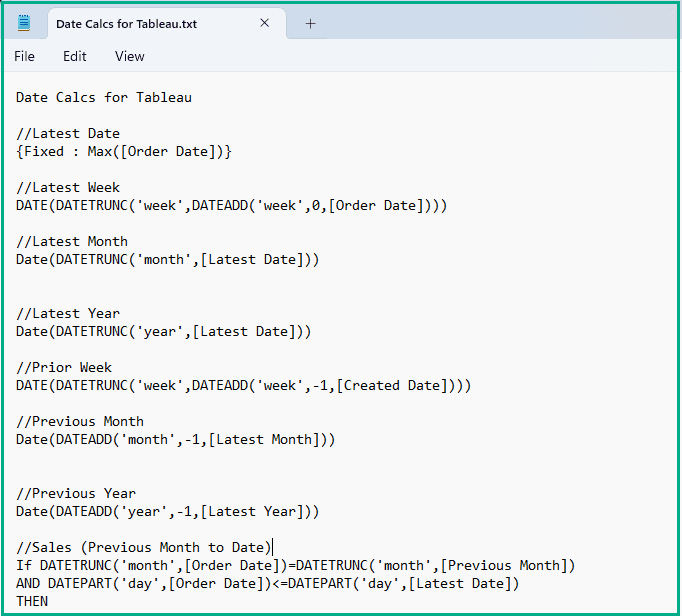Click the '{Fixed : Max([Order Date])}' line

click(124, 152)
